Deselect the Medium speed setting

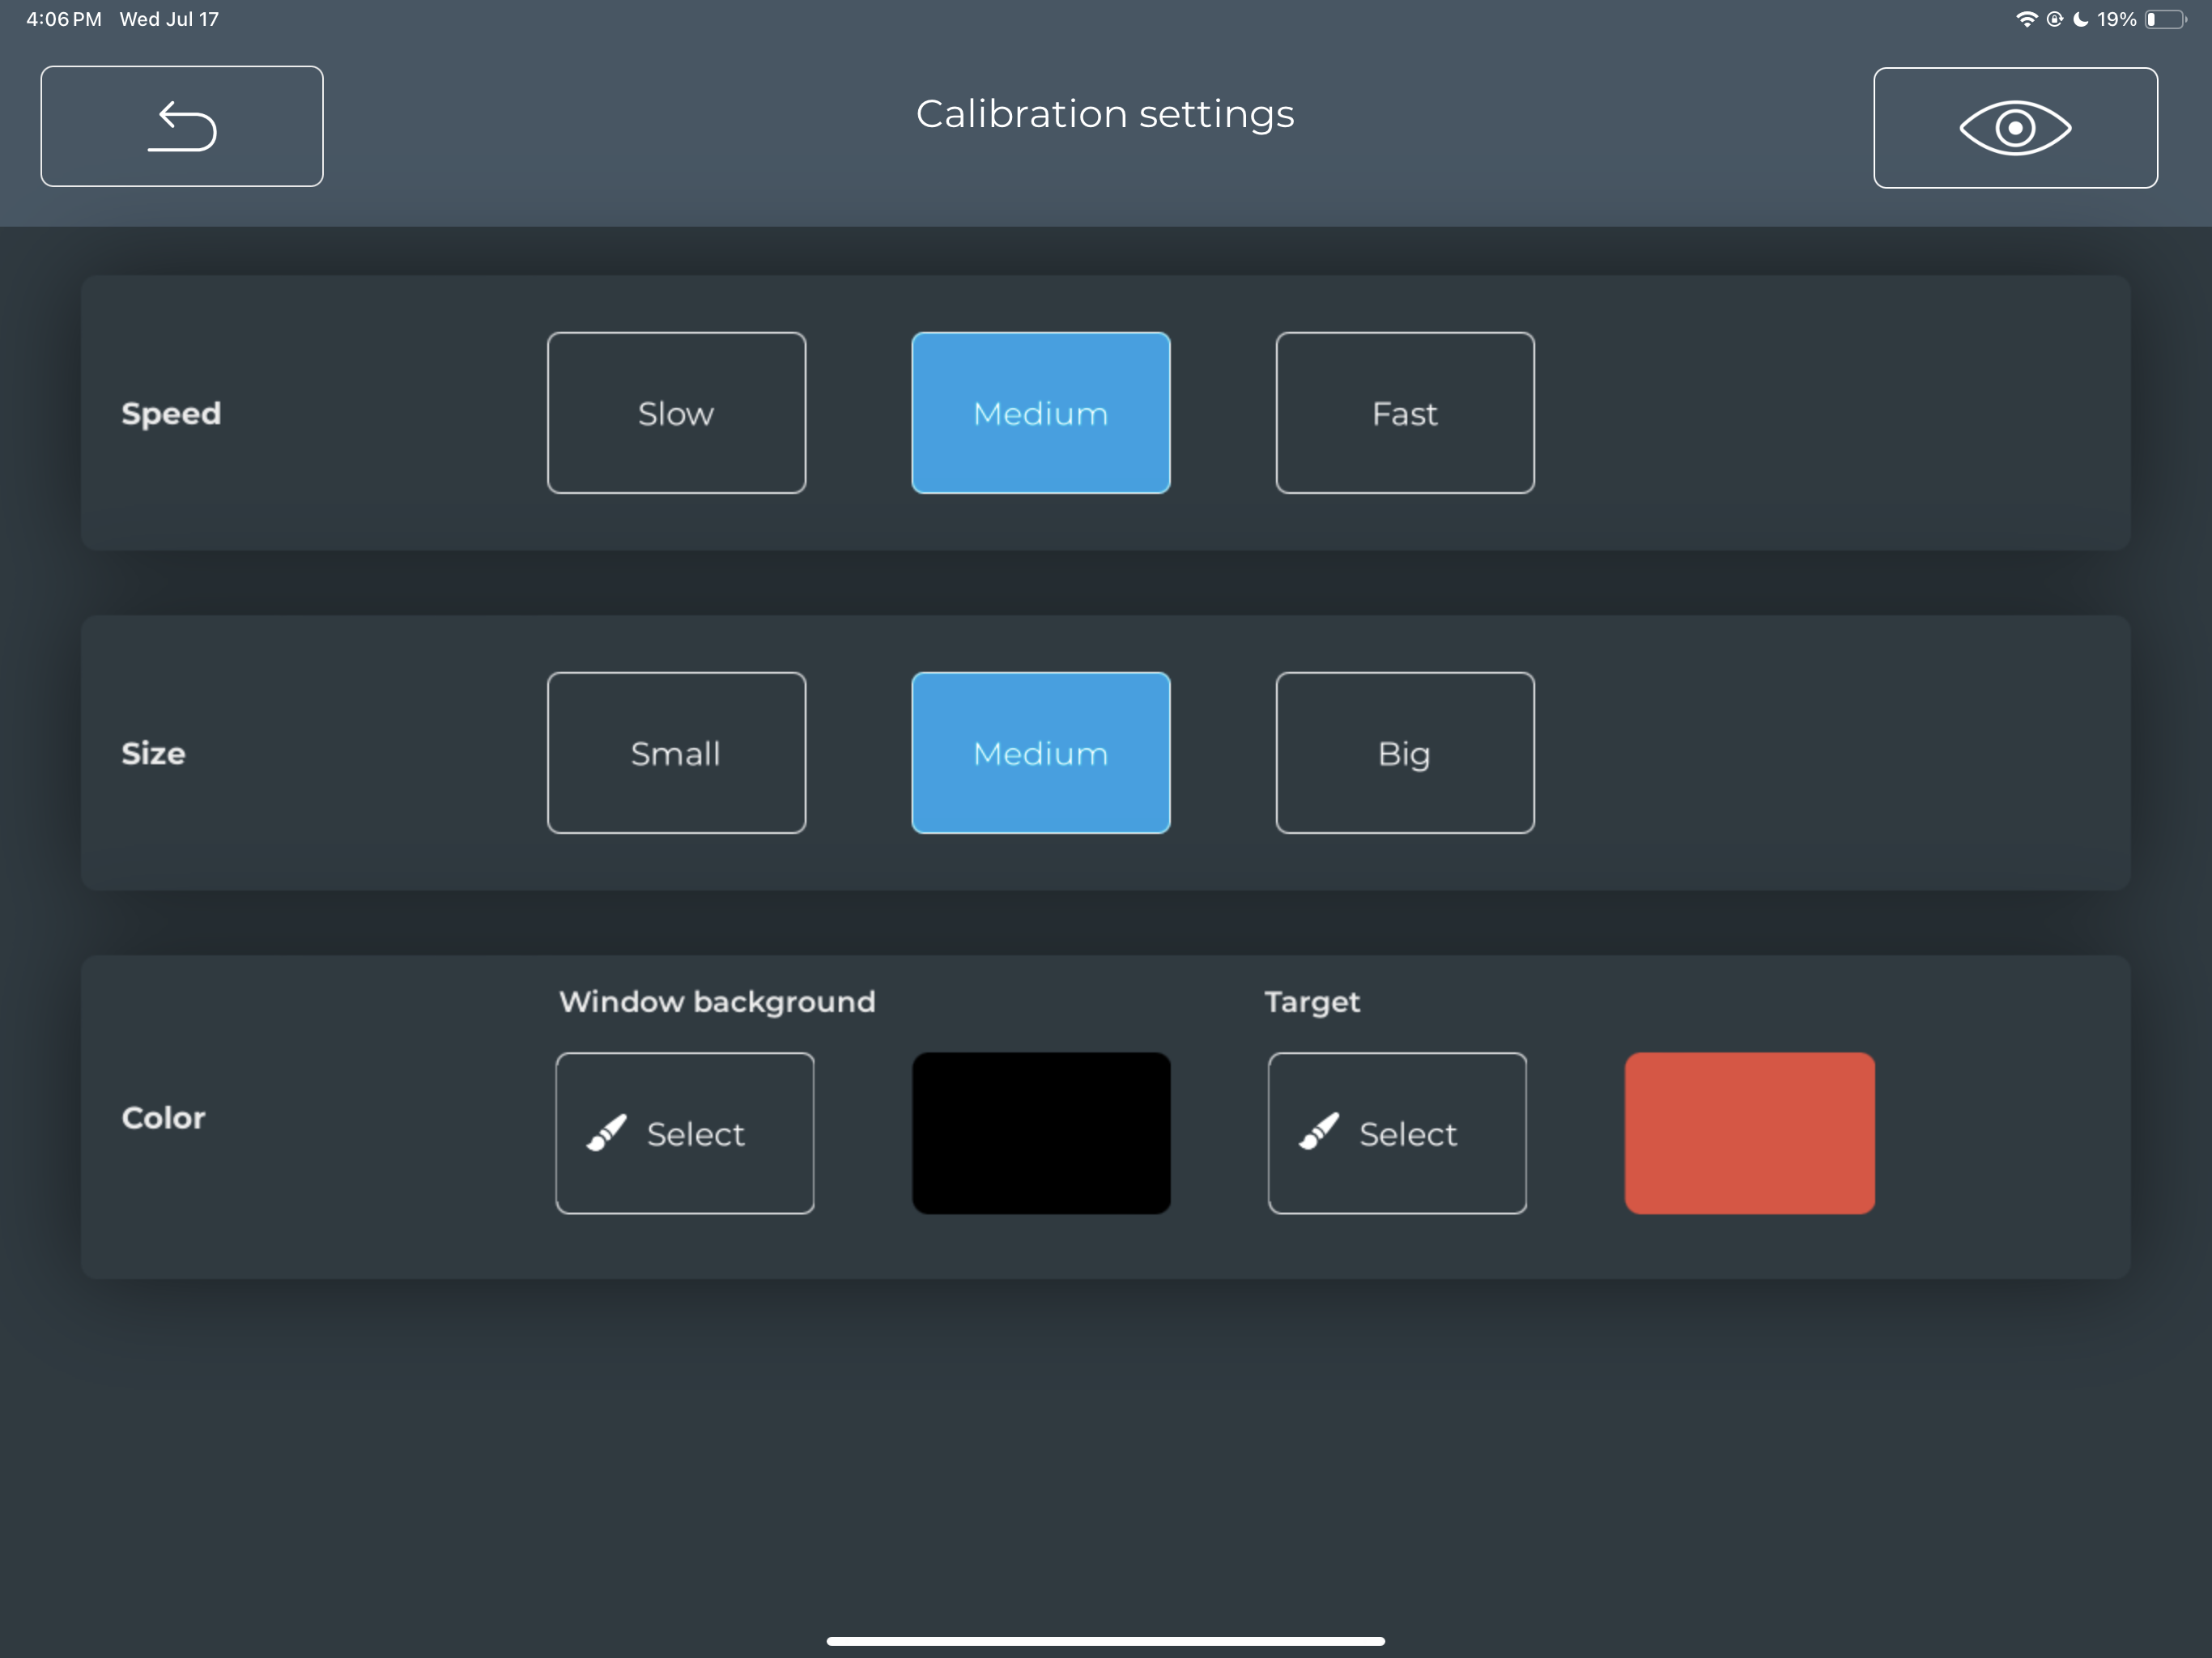(1041, 412)
